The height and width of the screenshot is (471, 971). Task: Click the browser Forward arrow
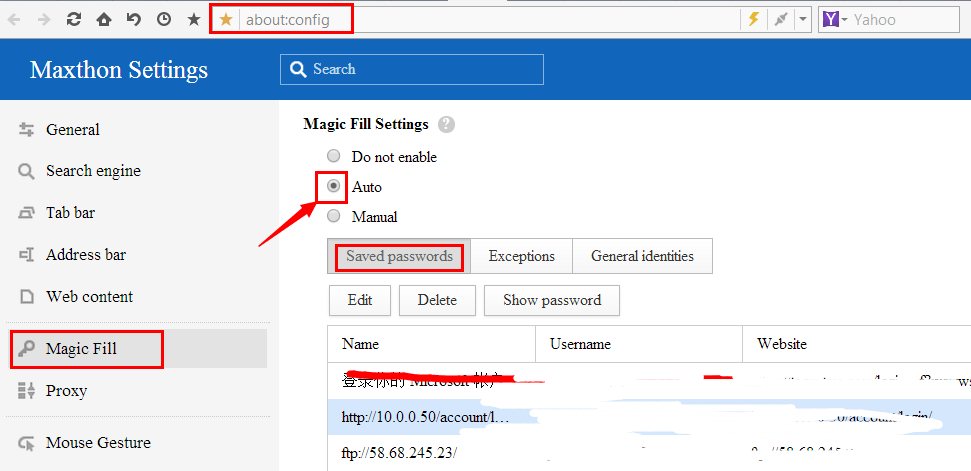(x=43, y=20)
